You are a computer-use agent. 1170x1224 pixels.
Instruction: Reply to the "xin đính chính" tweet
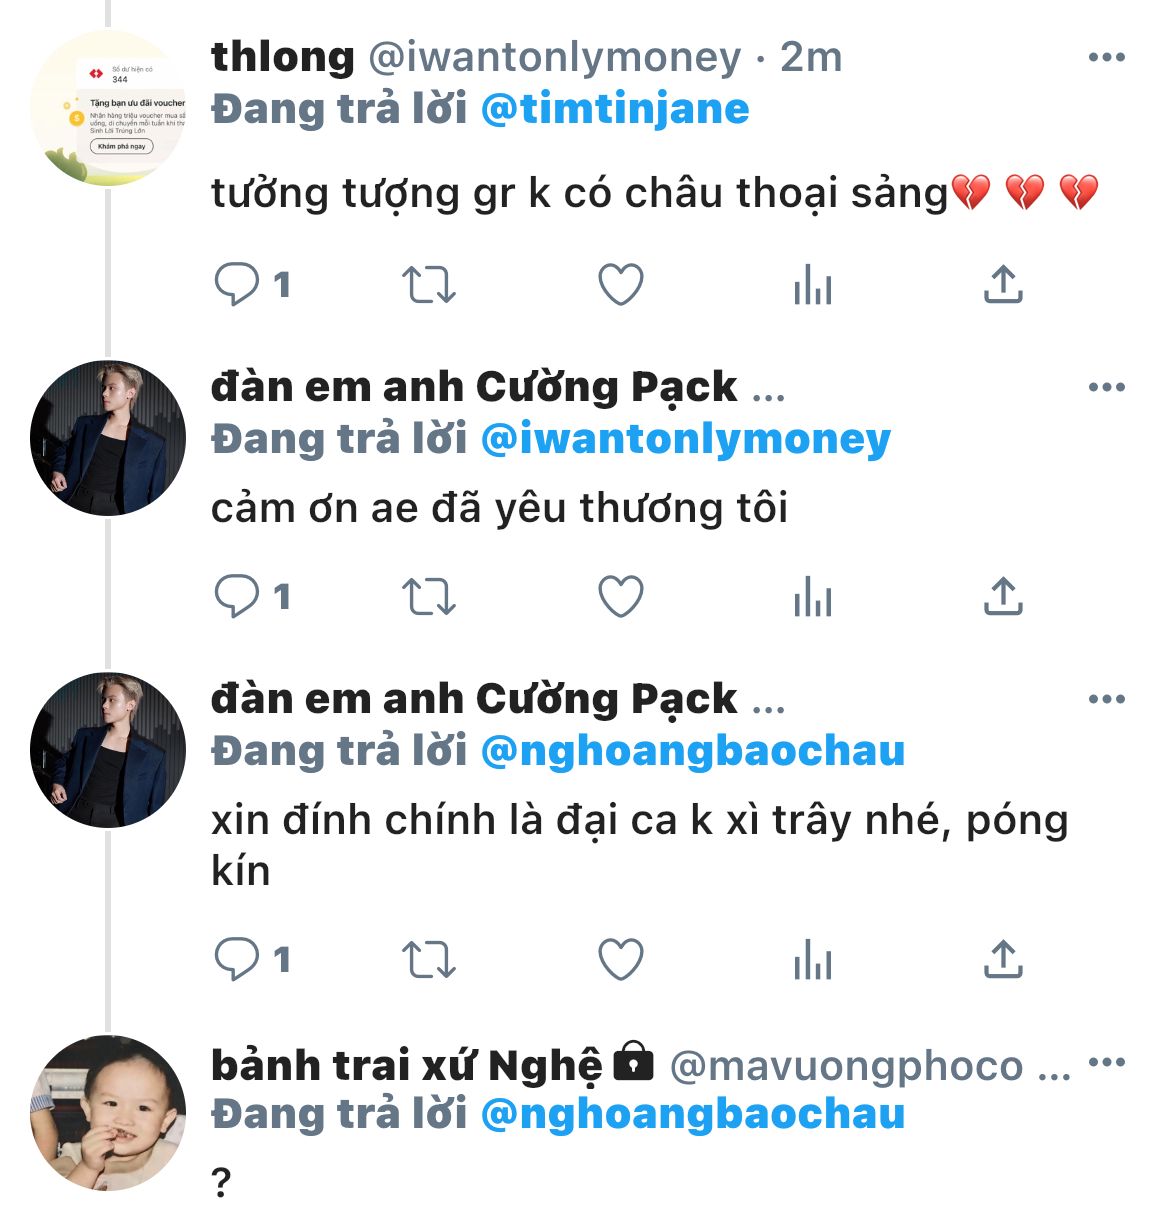[x=237, y=960]
